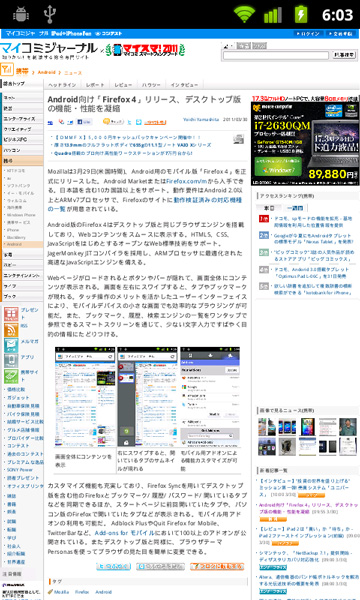Click inside the site search text field
Screen dimensions: 360x600
click(x=276, y=55)
